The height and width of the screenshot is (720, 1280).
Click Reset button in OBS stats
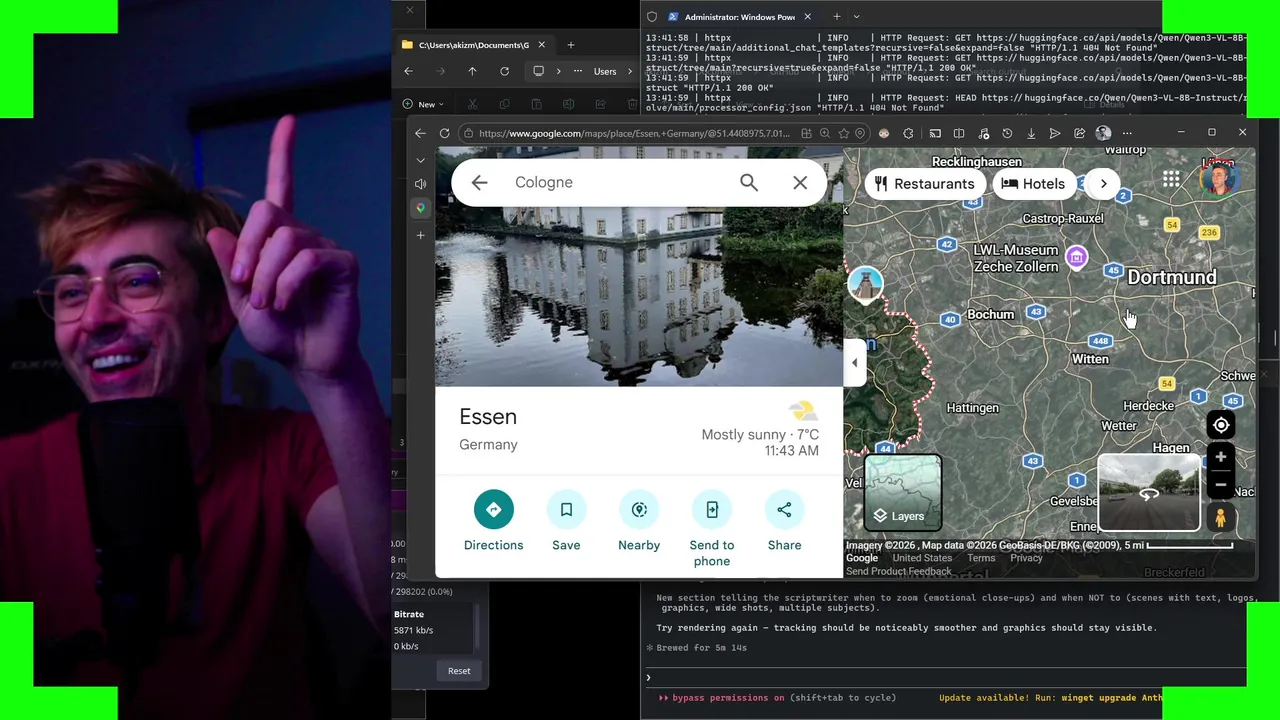(459, 671)
